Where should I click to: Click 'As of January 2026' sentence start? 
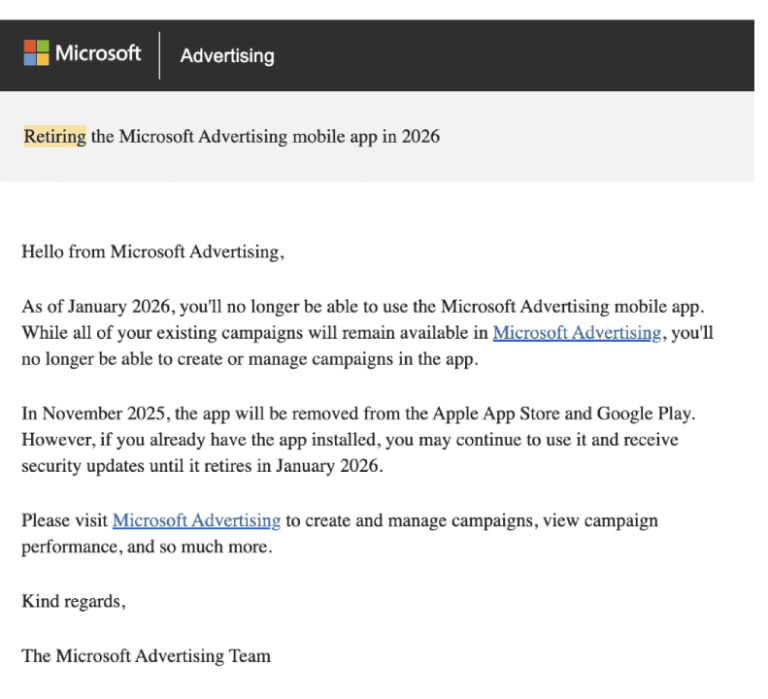[x=96, y=307]
